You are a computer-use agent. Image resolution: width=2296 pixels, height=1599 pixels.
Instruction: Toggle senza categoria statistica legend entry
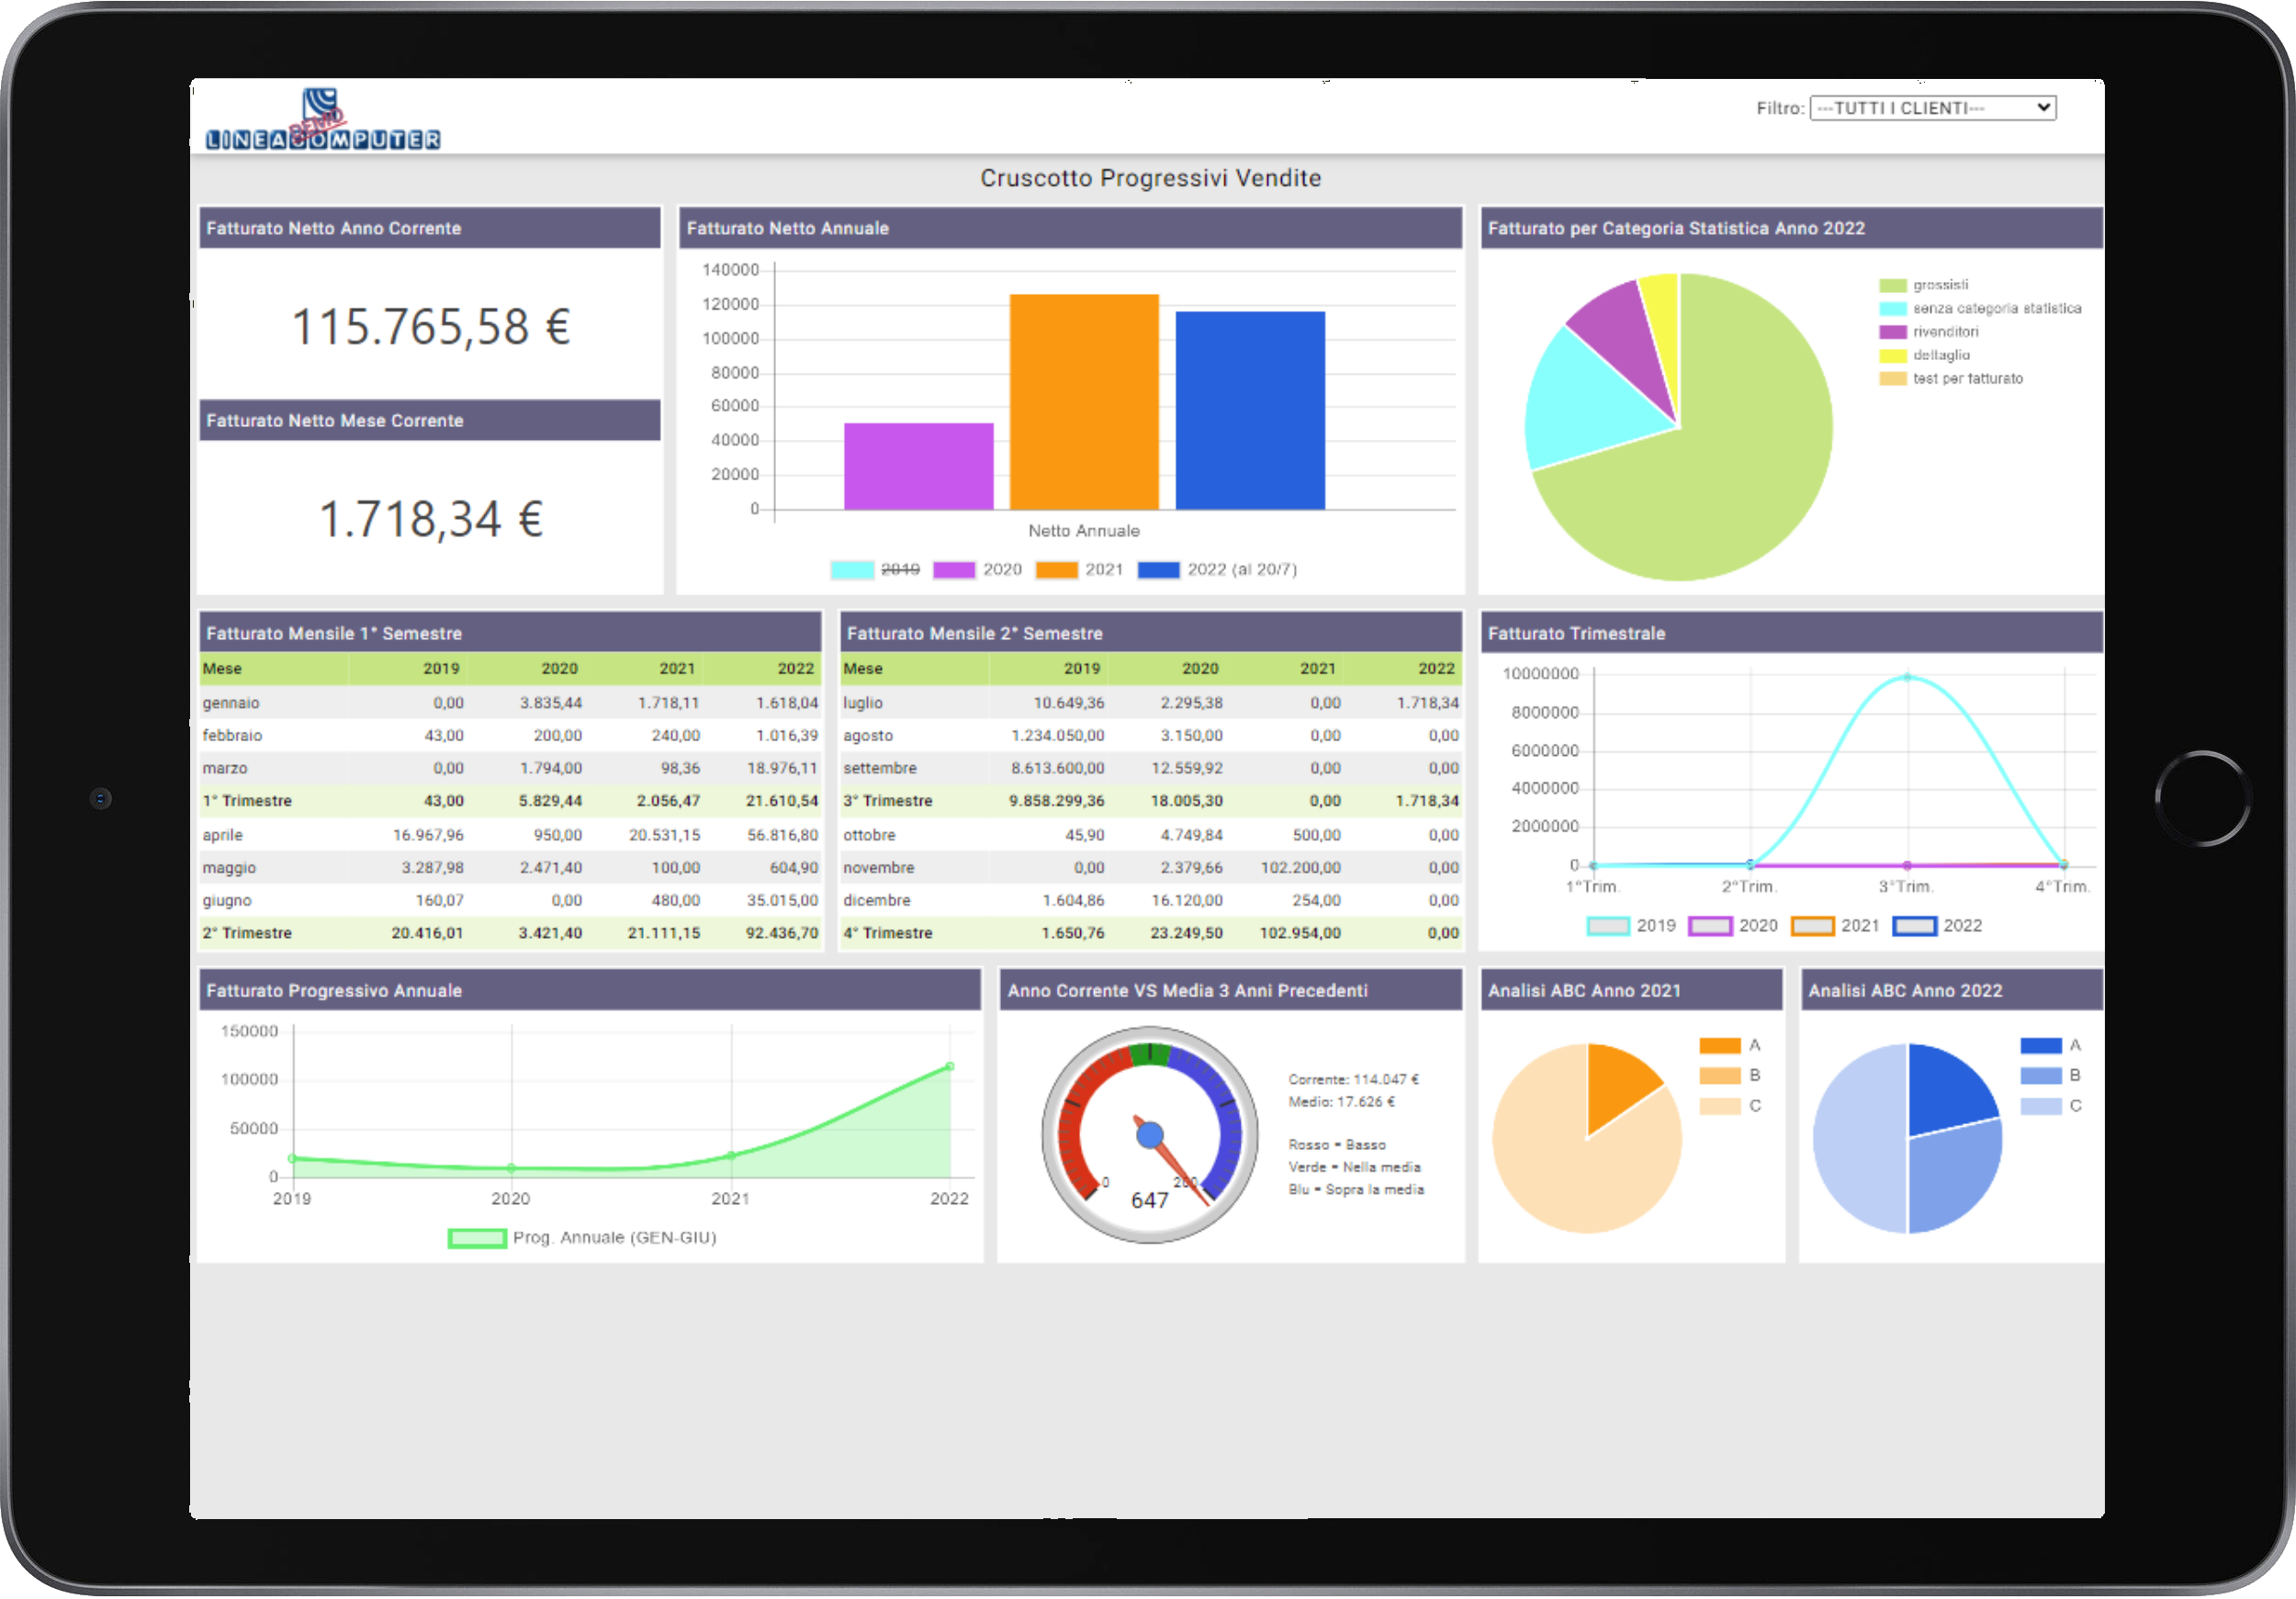(x=1980, y=309)
